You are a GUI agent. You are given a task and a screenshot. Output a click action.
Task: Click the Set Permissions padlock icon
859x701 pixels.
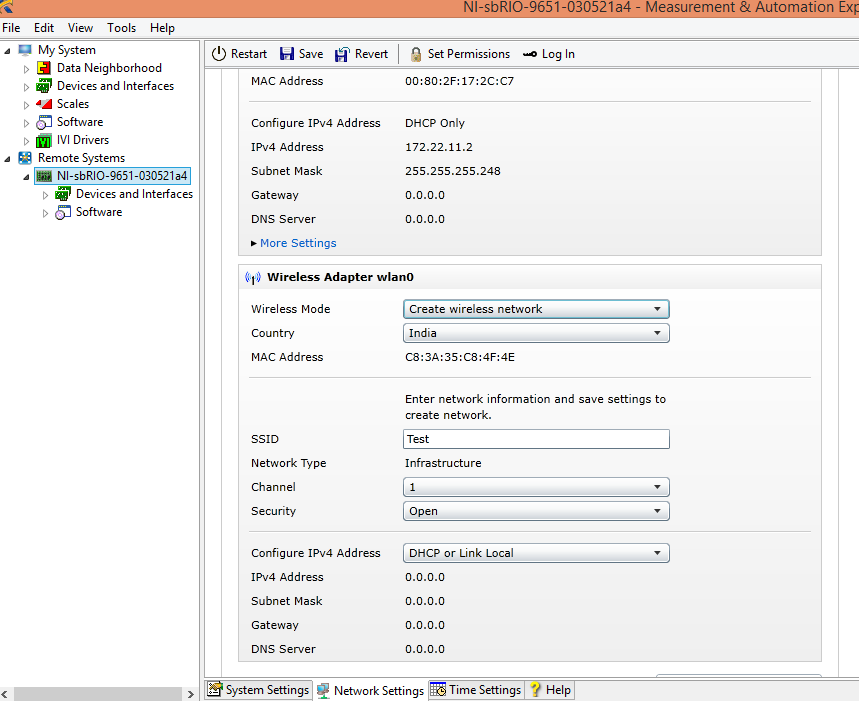(x=416, y=54)
